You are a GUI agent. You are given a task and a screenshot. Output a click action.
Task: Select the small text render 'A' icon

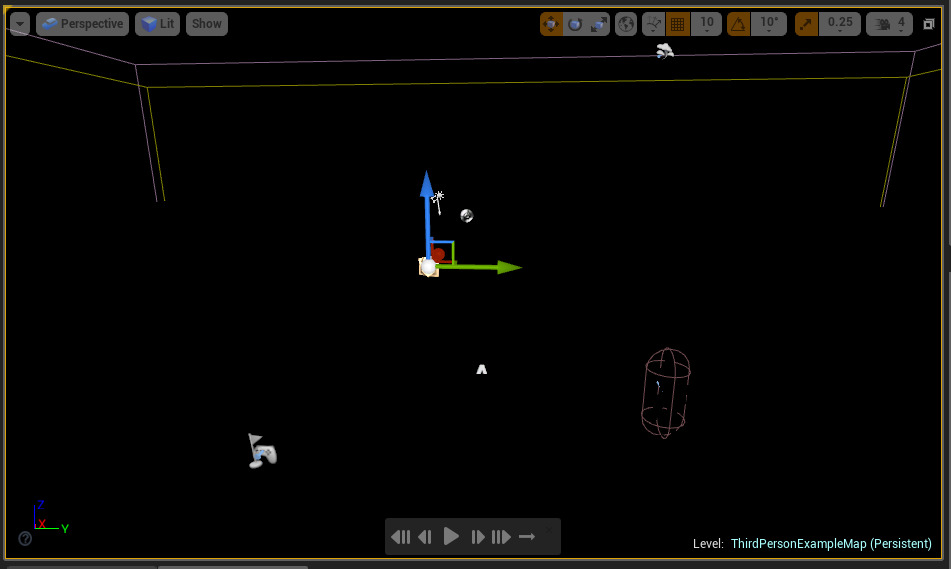click(482, 369)
